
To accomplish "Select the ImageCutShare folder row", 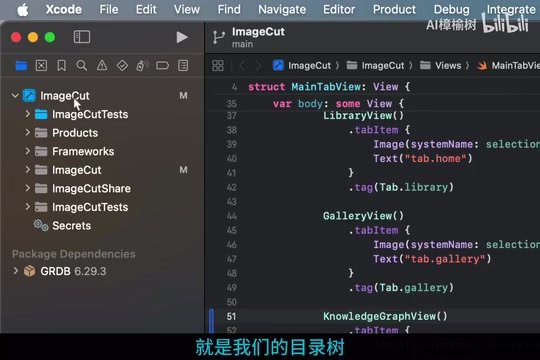I will [102, 188].
